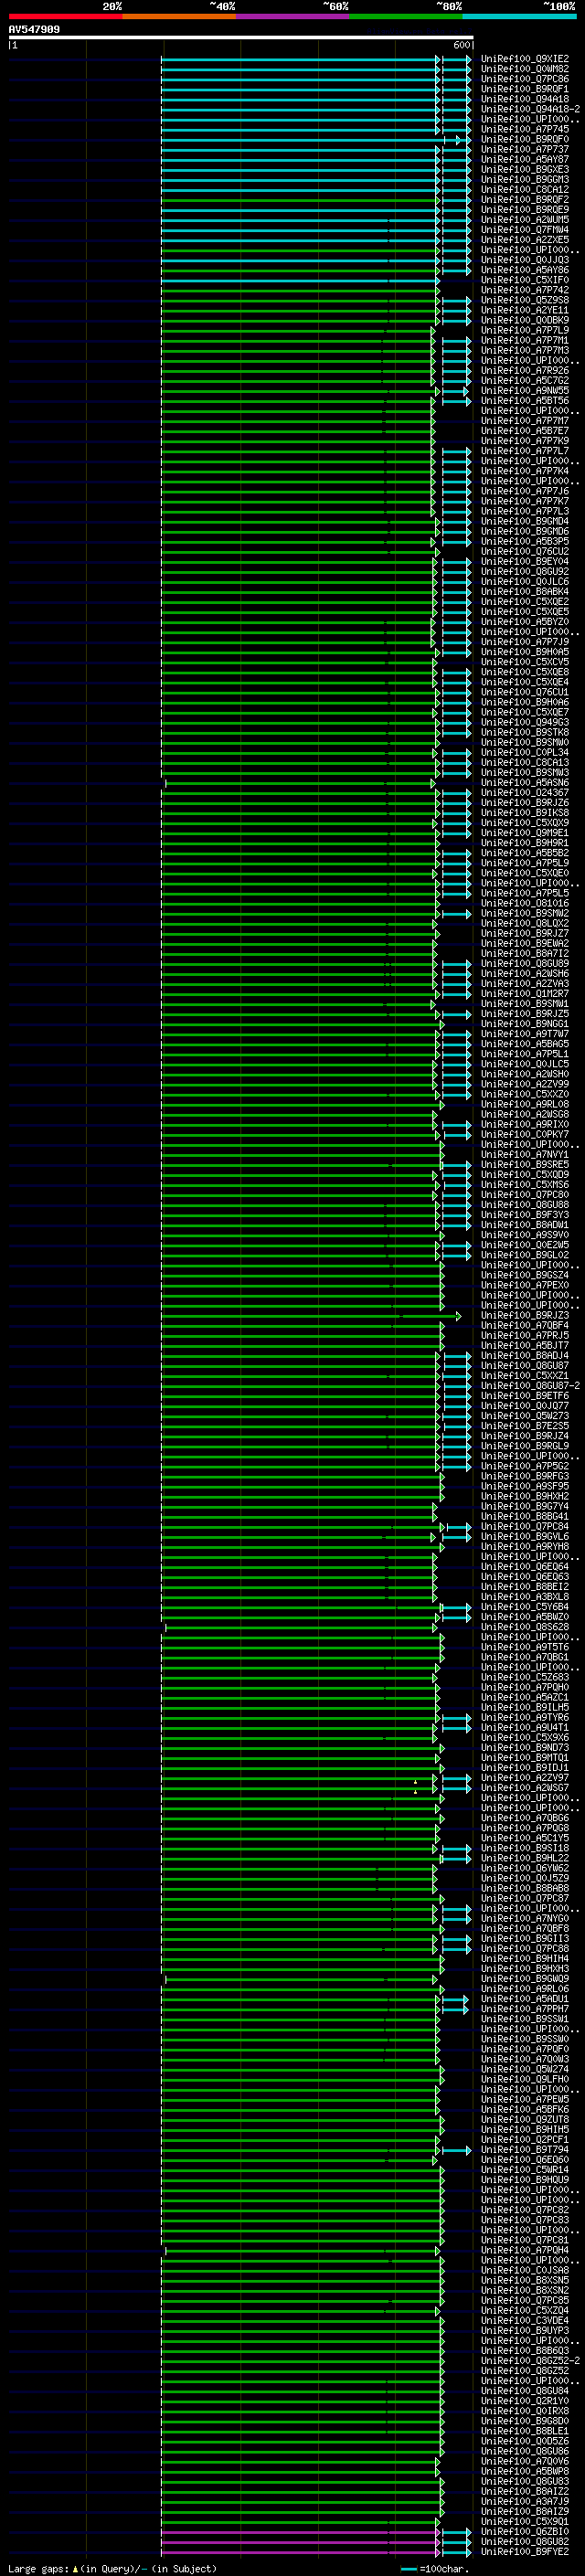Select label UniRef100_A7P7L9
This screenshot has width=585, height=2576.
click(x=525, y=330)
